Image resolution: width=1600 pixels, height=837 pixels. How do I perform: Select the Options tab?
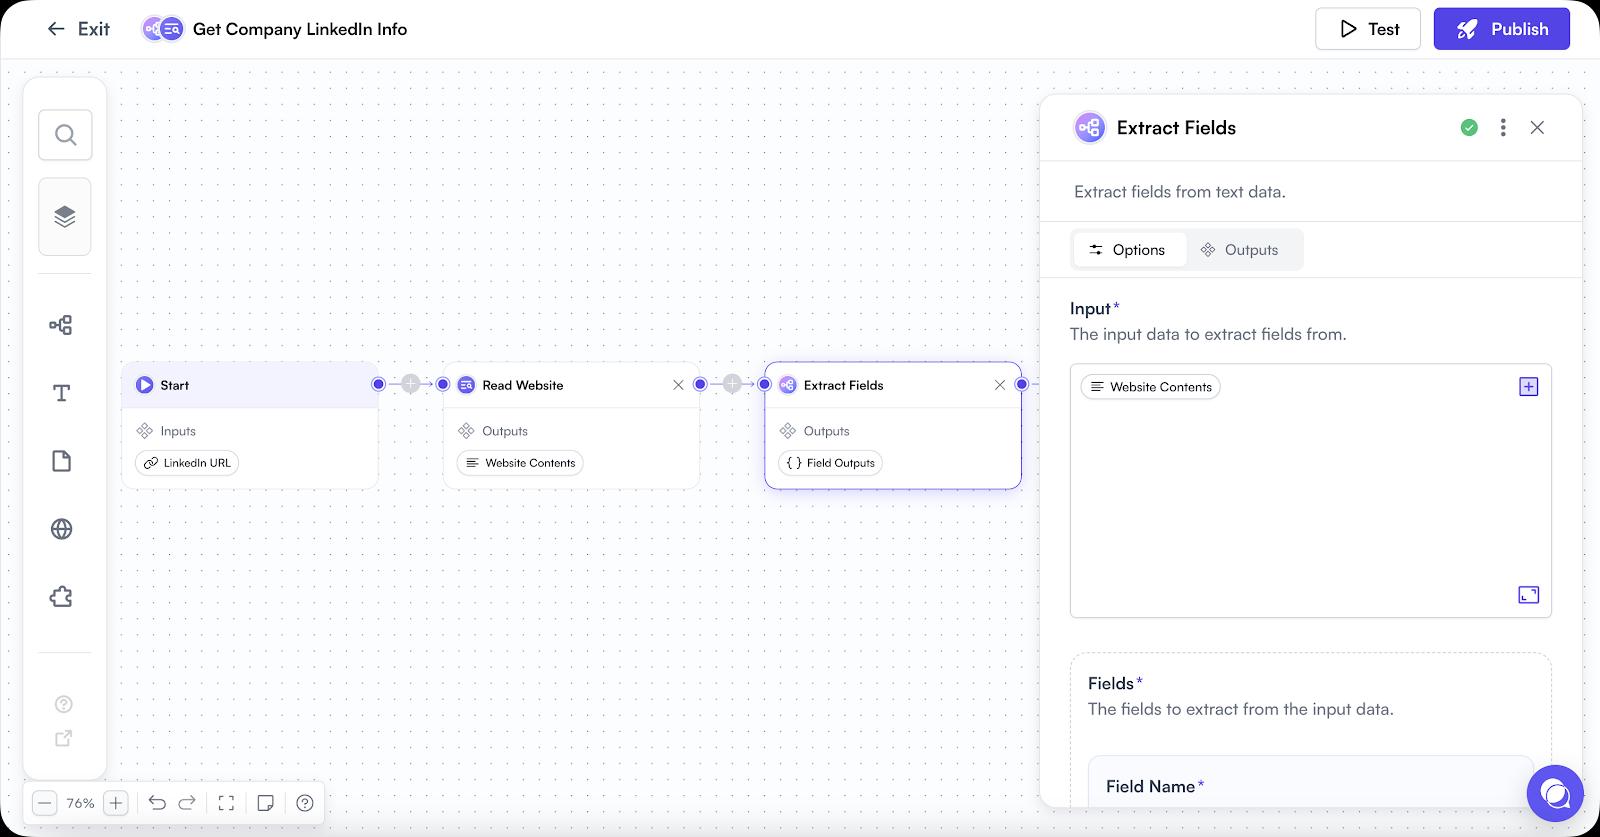tap(1128, 250)
